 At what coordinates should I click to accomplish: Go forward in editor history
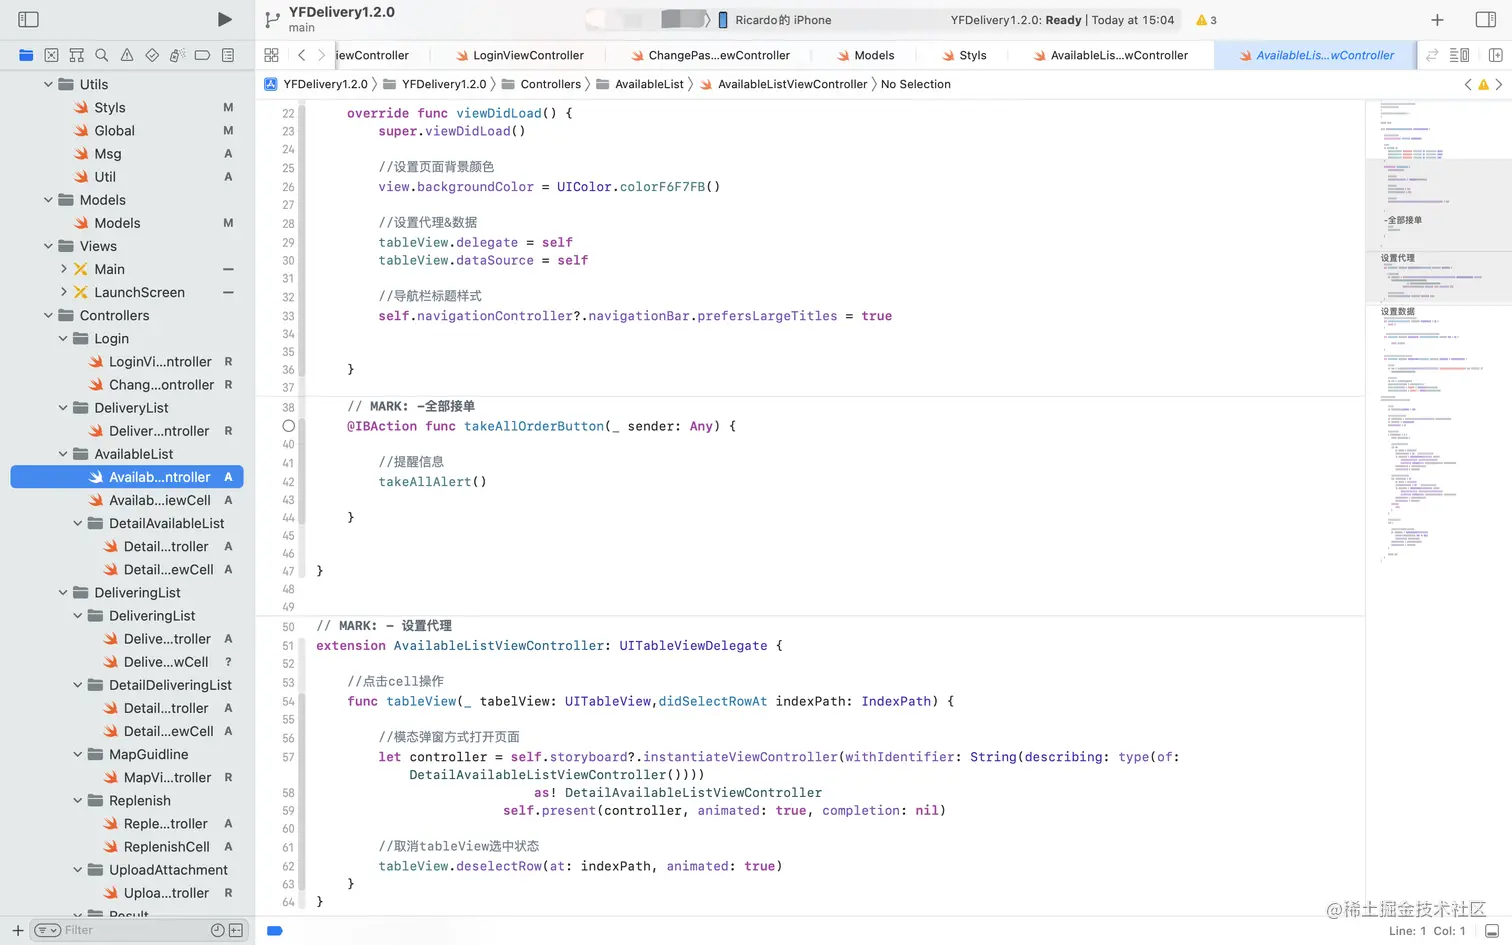tap(321, 55)
